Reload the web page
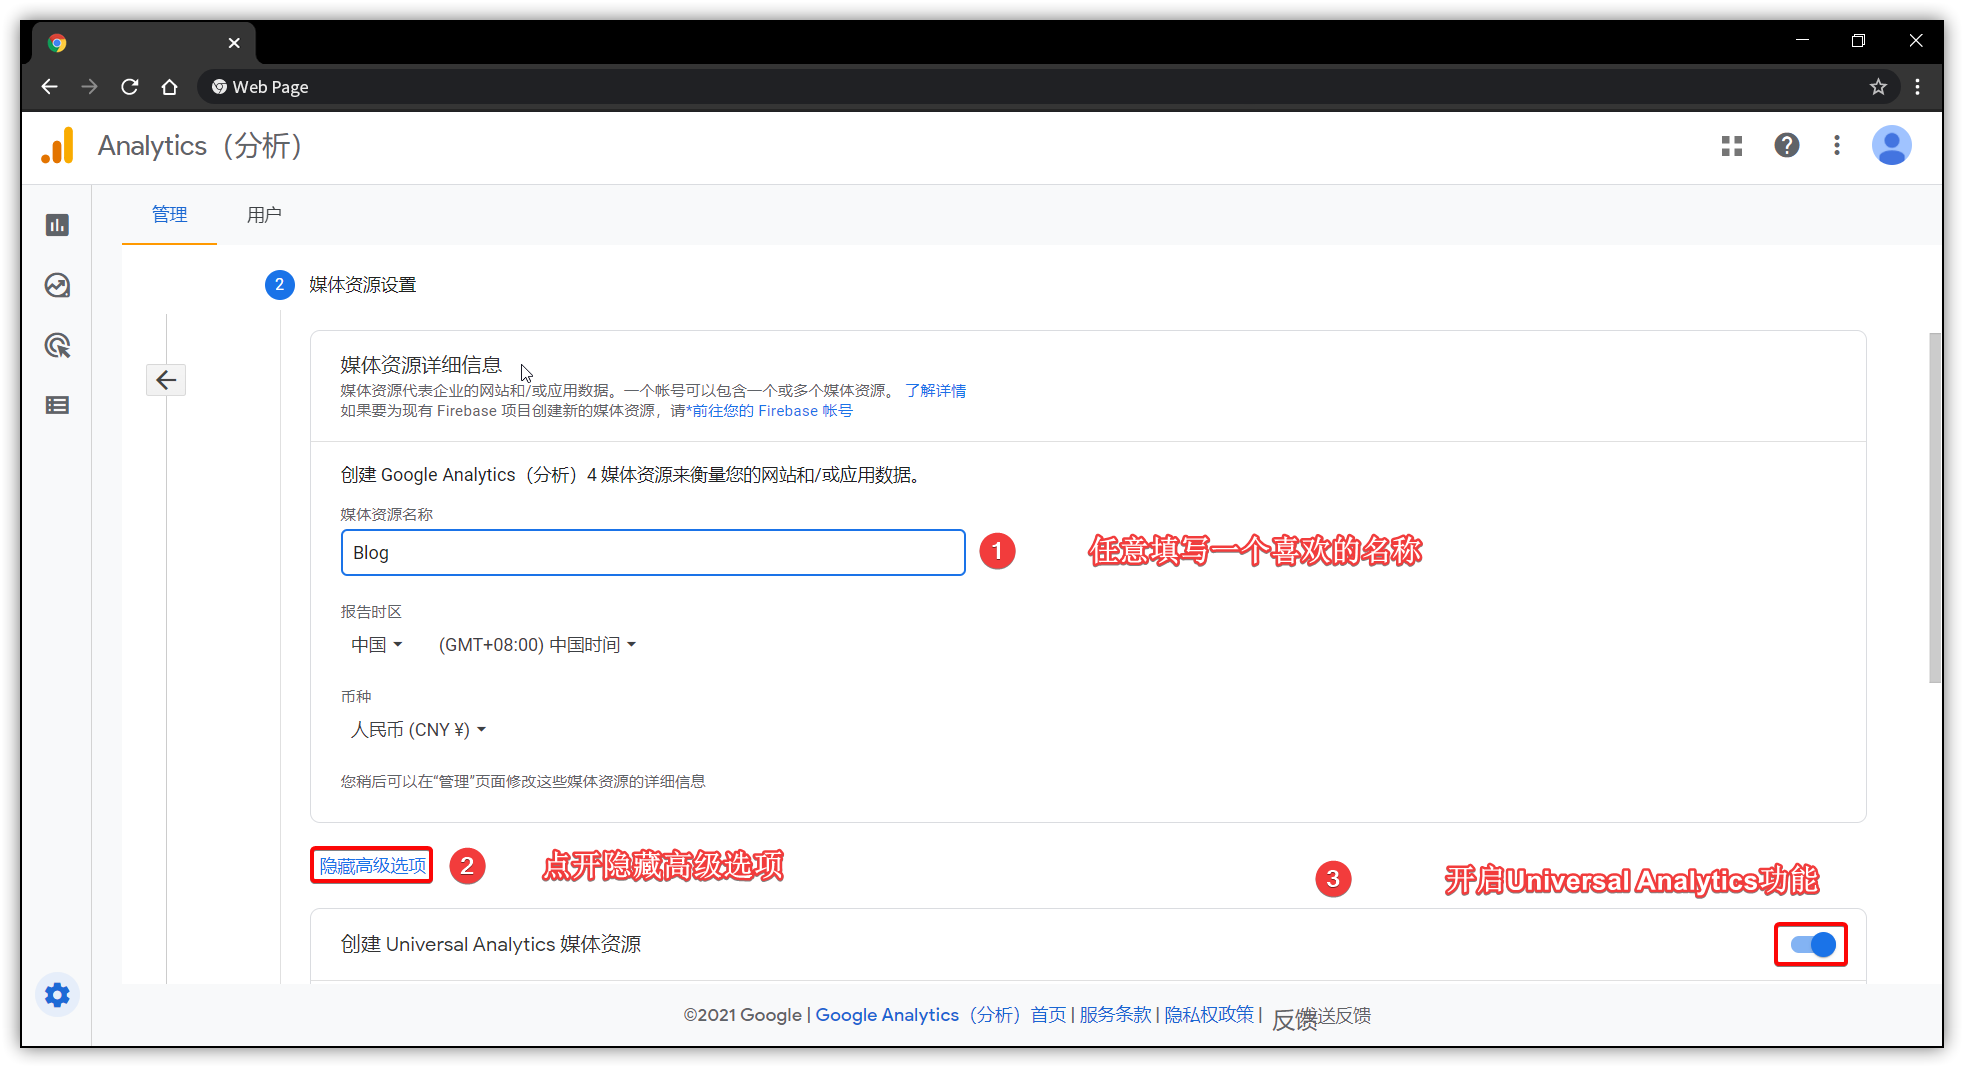The width and height of the screenshot is (1964, 1068). (129, 87)
